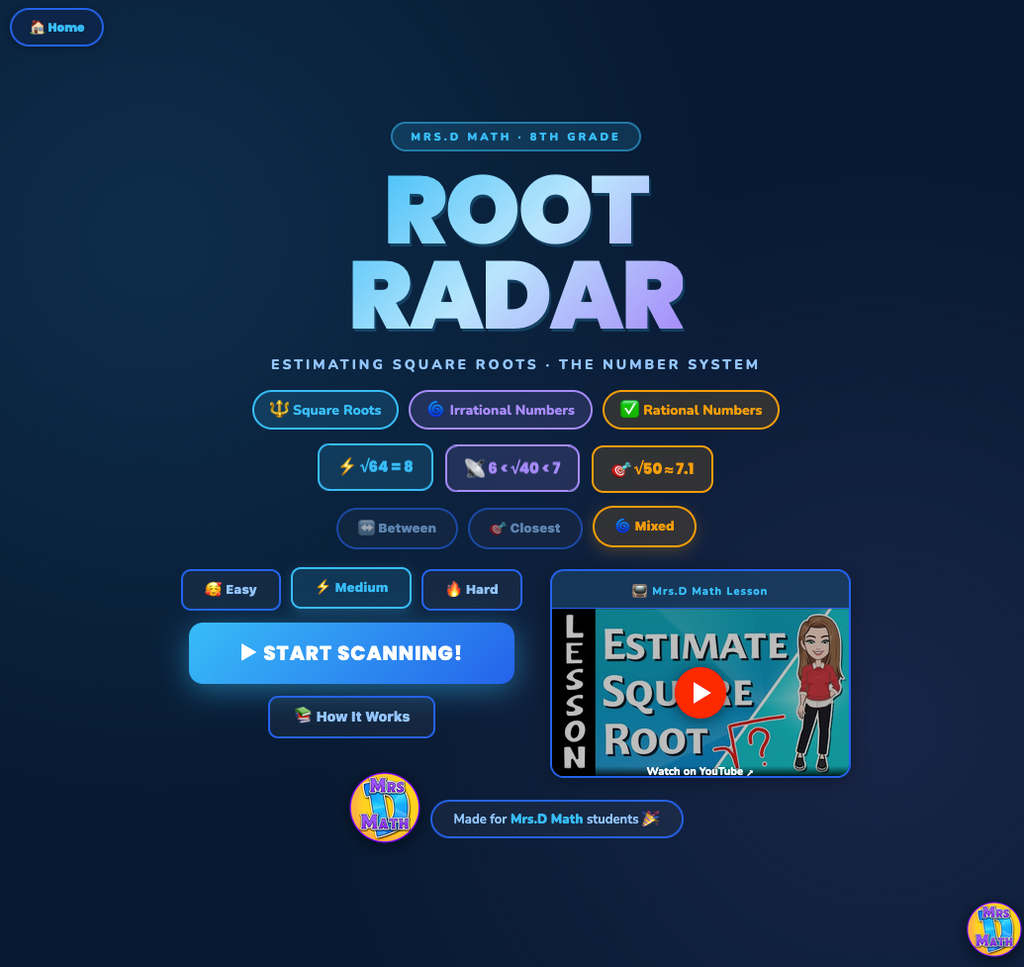This screenshot has width=1024, height=967.
Task: Click the Estimating Square Roots subtitle text
Action: pyautogui.click(x=515, y=364)
